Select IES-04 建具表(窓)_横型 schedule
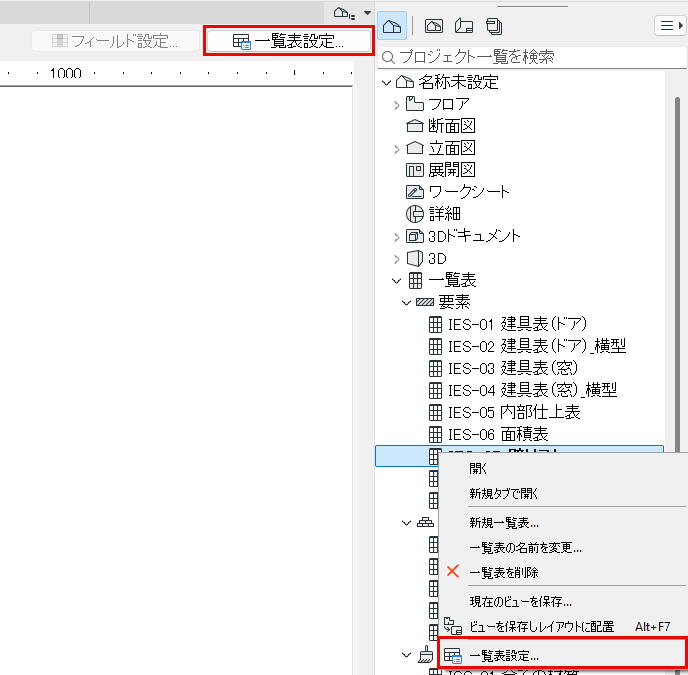Viewport: 688px width, 675px height. pos(532,390)
